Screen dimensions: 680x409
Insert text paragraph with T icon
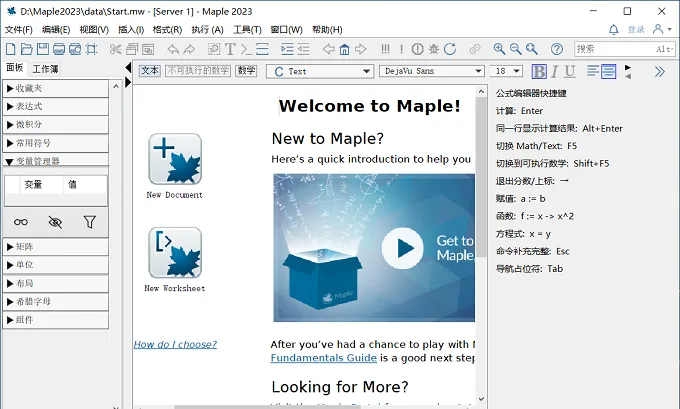[230, 49]
